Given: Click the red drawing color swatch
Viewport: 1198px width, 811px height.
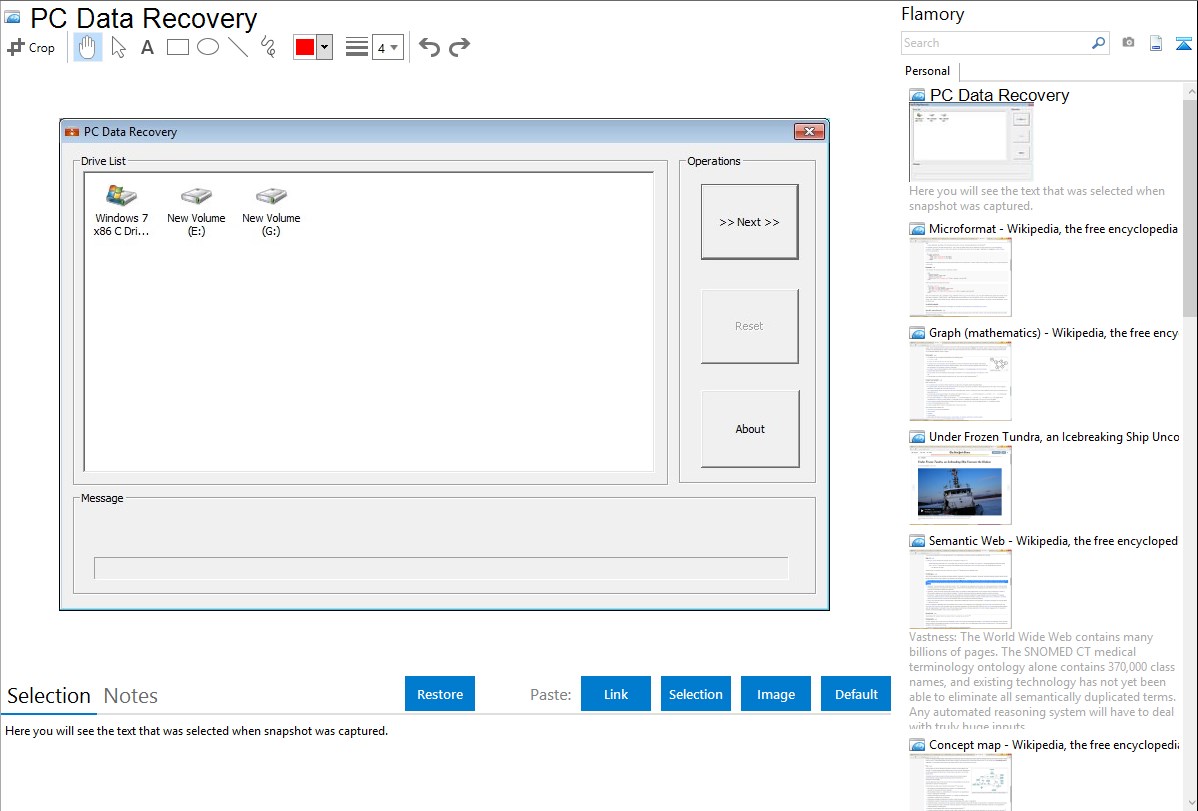Looking at the screenshot, I should (x=305, y=47).
